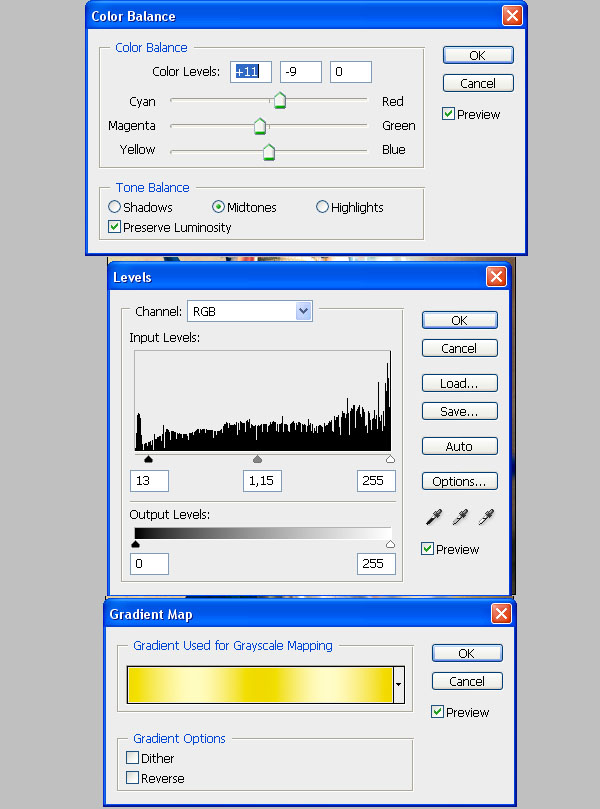Image resolution: width=600 pixels, height=809 pixels.
Task: Open Options... in Levels dialog
Action: [x=460, y=481]
